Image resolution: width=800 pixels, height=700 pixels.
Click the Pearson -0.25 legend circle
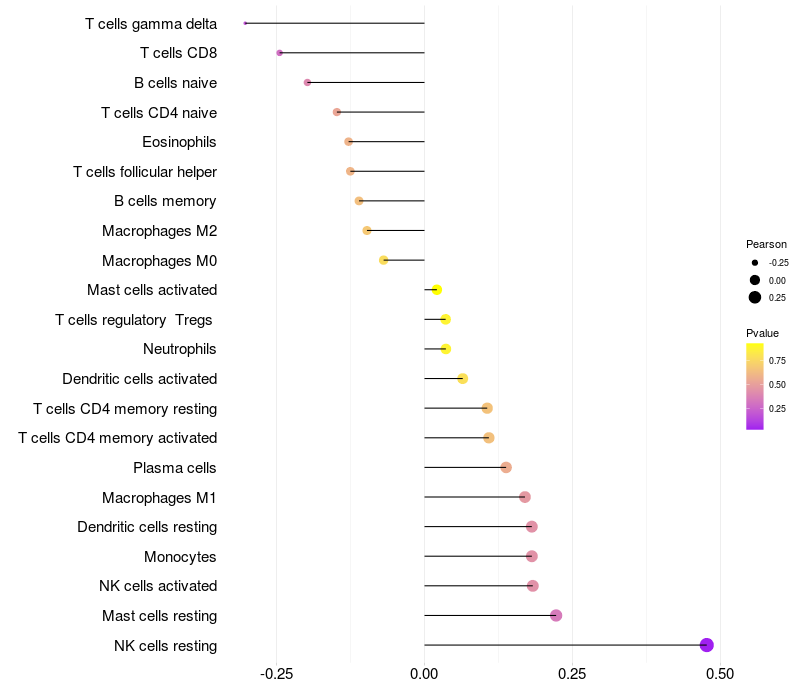pyautogui.click(x=755, y=263)
